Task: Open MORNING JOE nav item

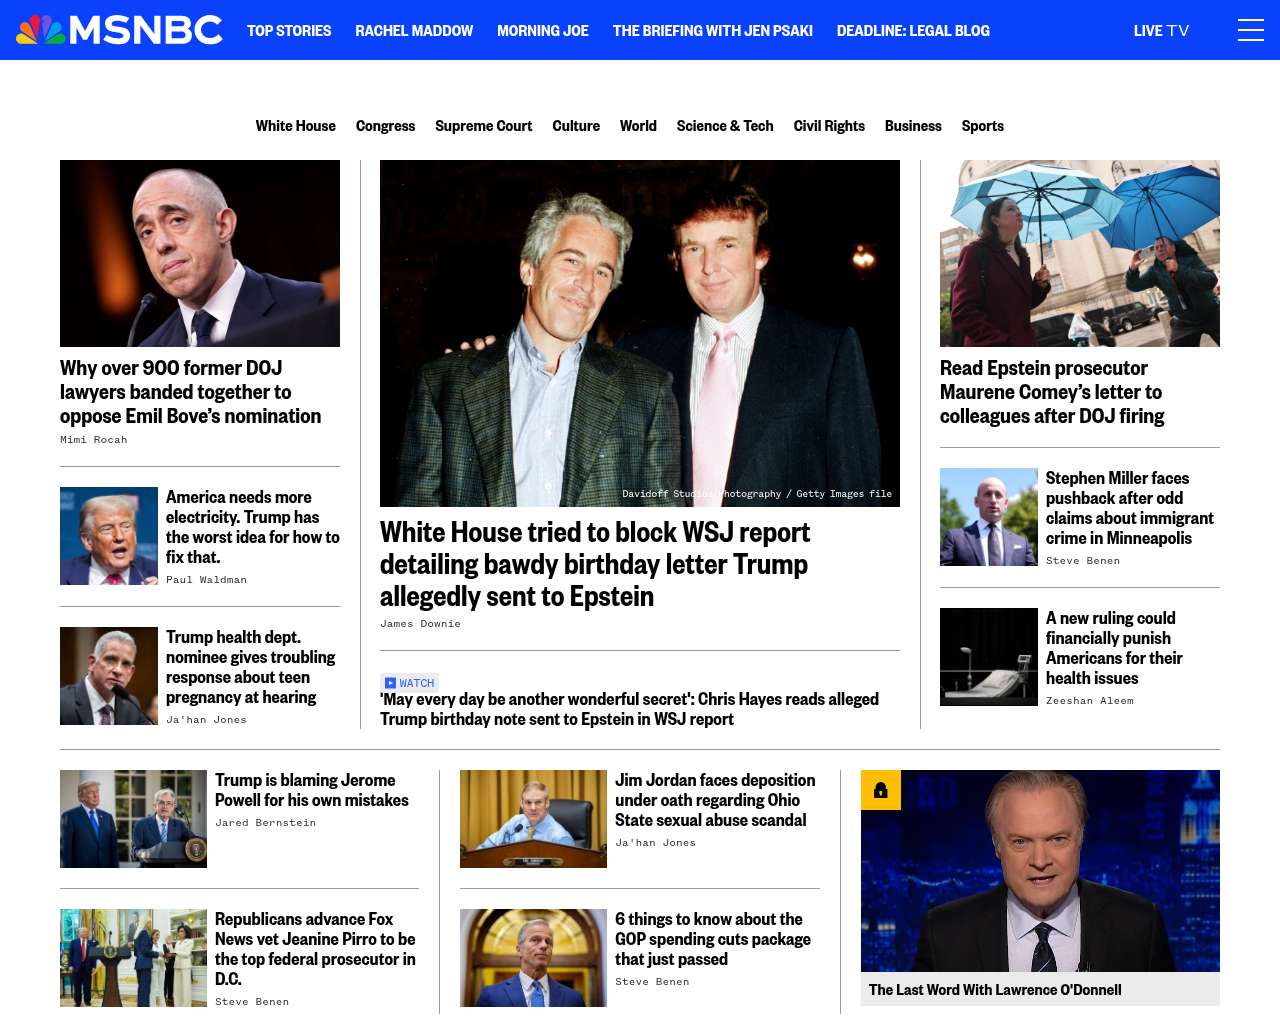Action: (x=543, y=31)
